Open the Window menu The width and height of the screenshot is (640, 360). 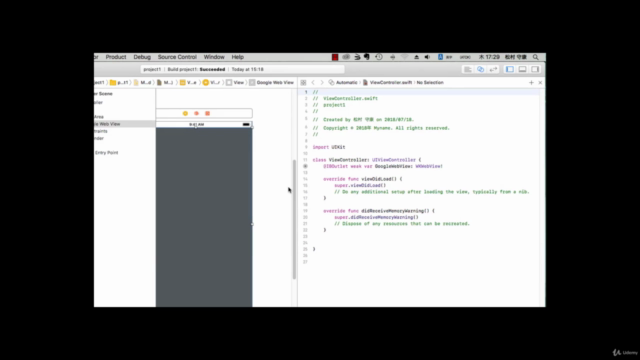[x=214, y=57]
